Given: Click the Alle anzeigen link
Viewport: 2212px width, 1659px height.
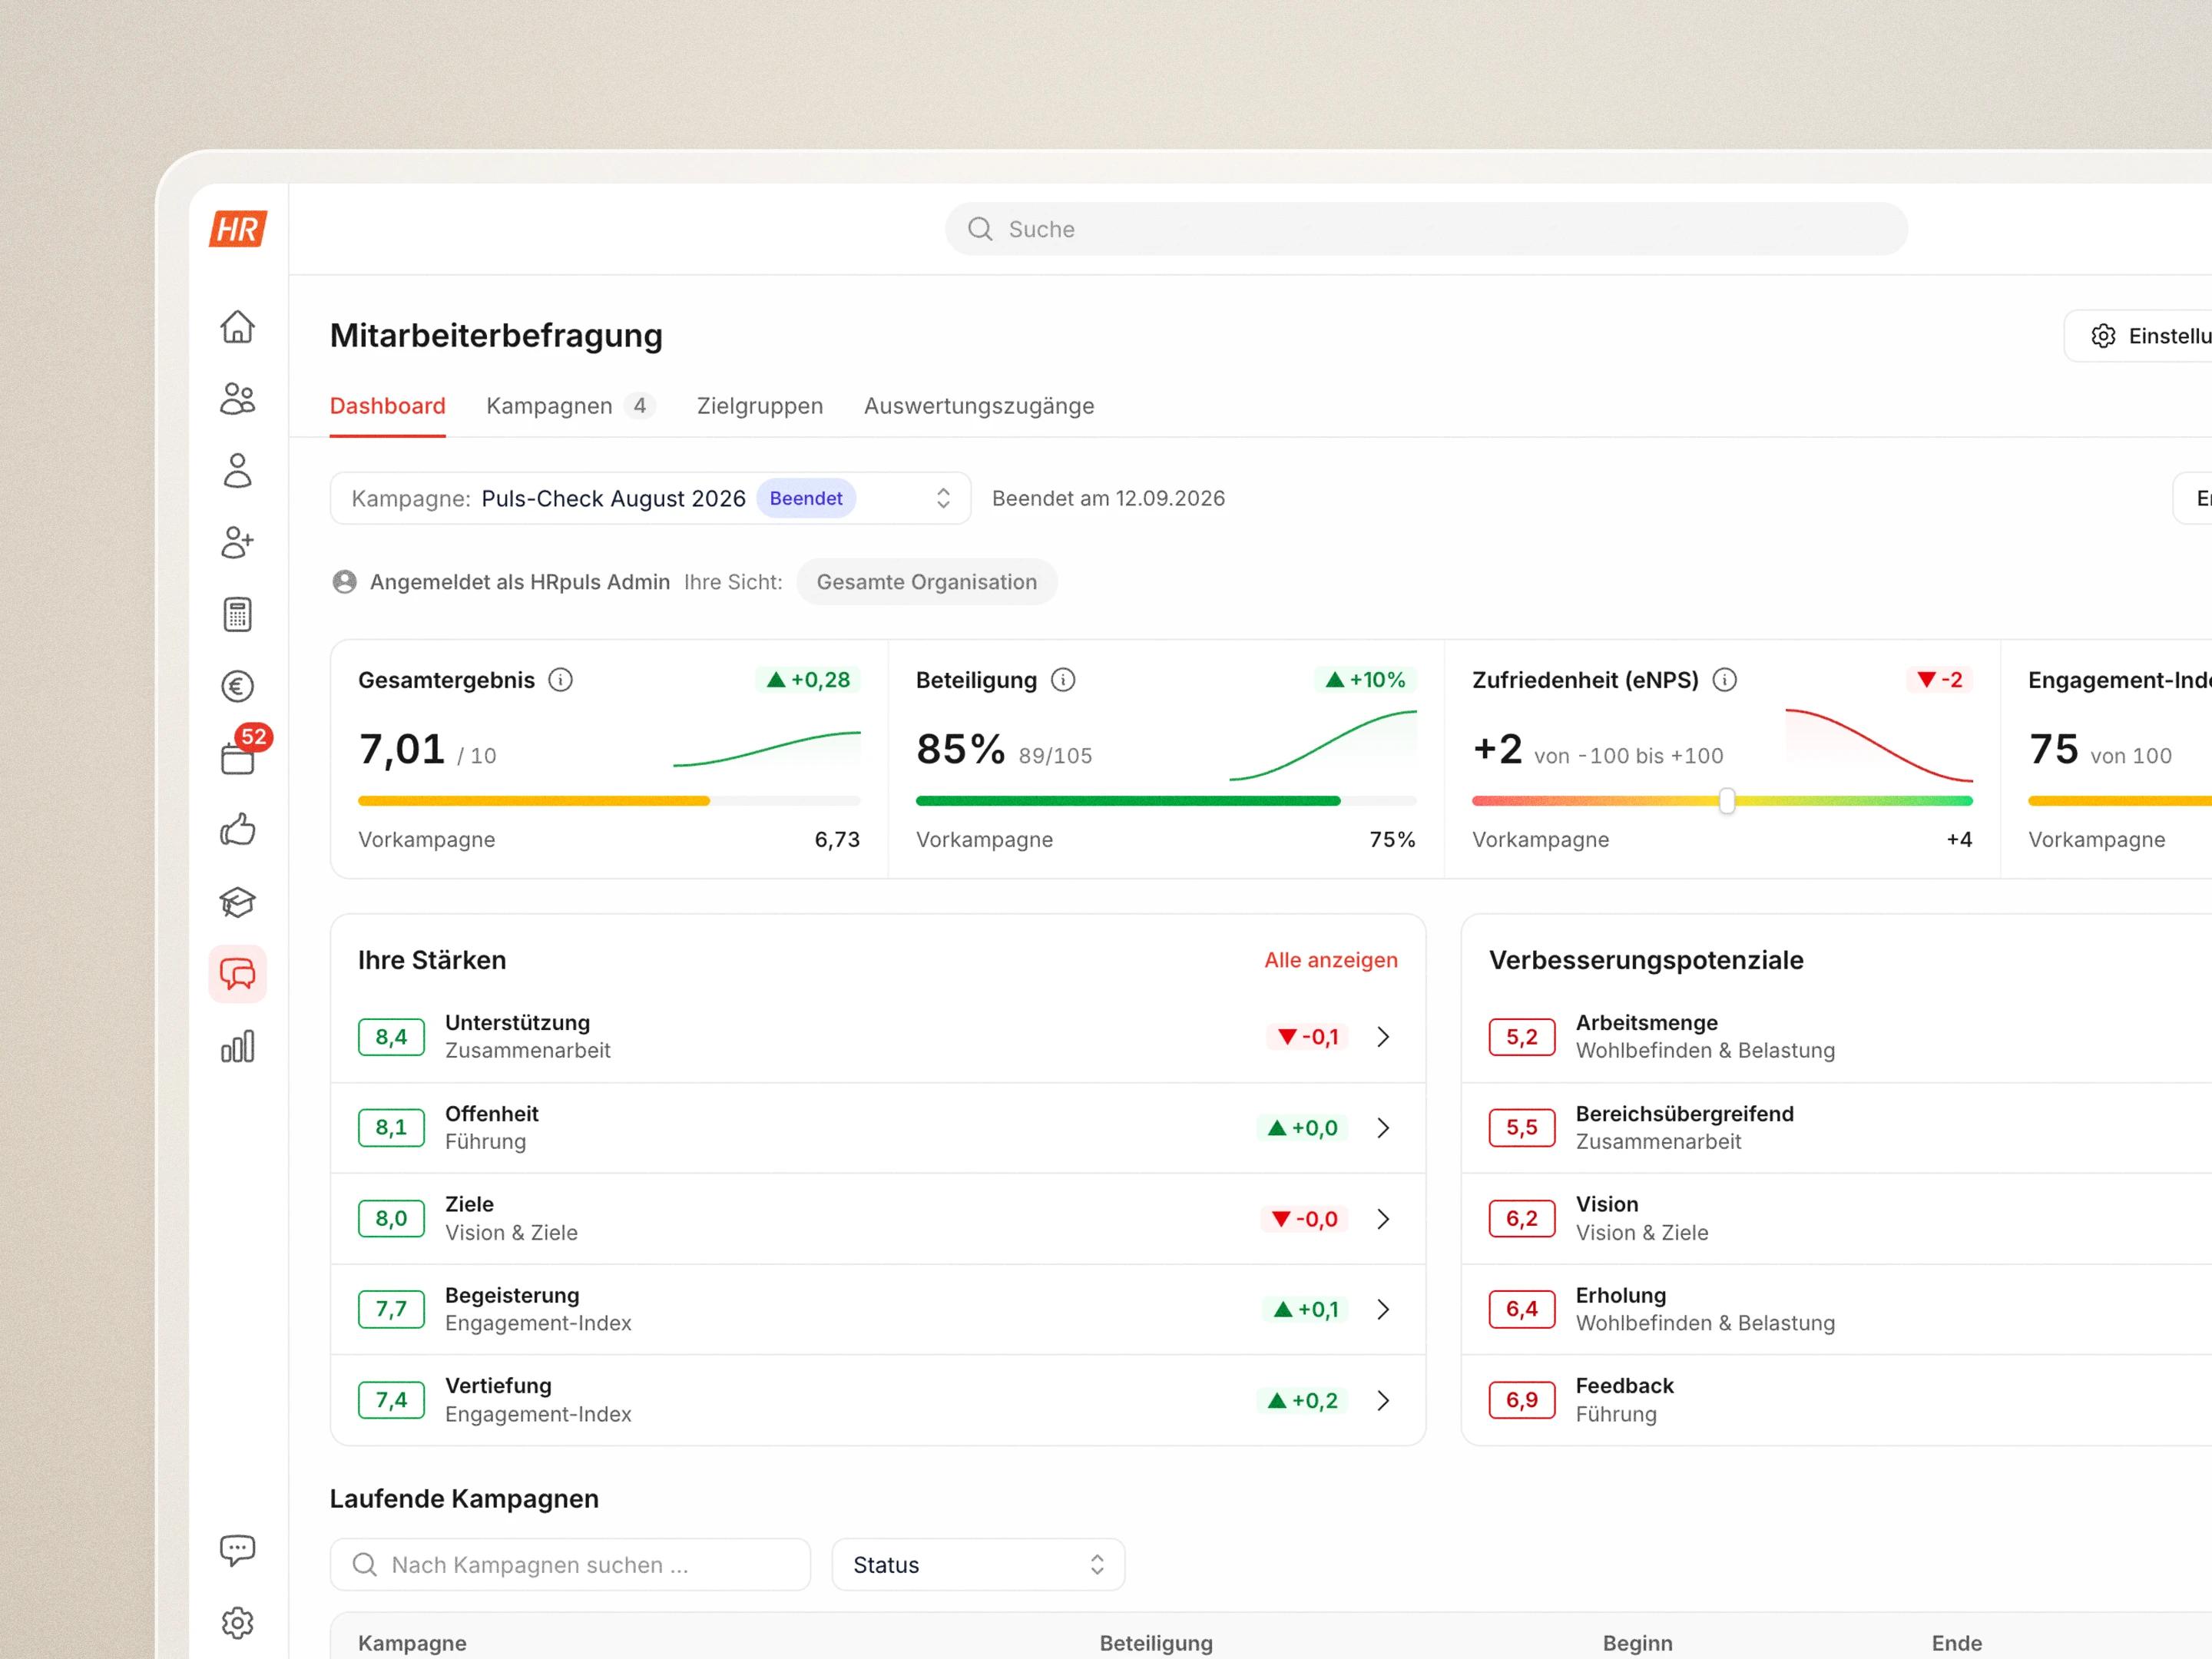Looking at the screenshot, I should tap(1331, 960).
